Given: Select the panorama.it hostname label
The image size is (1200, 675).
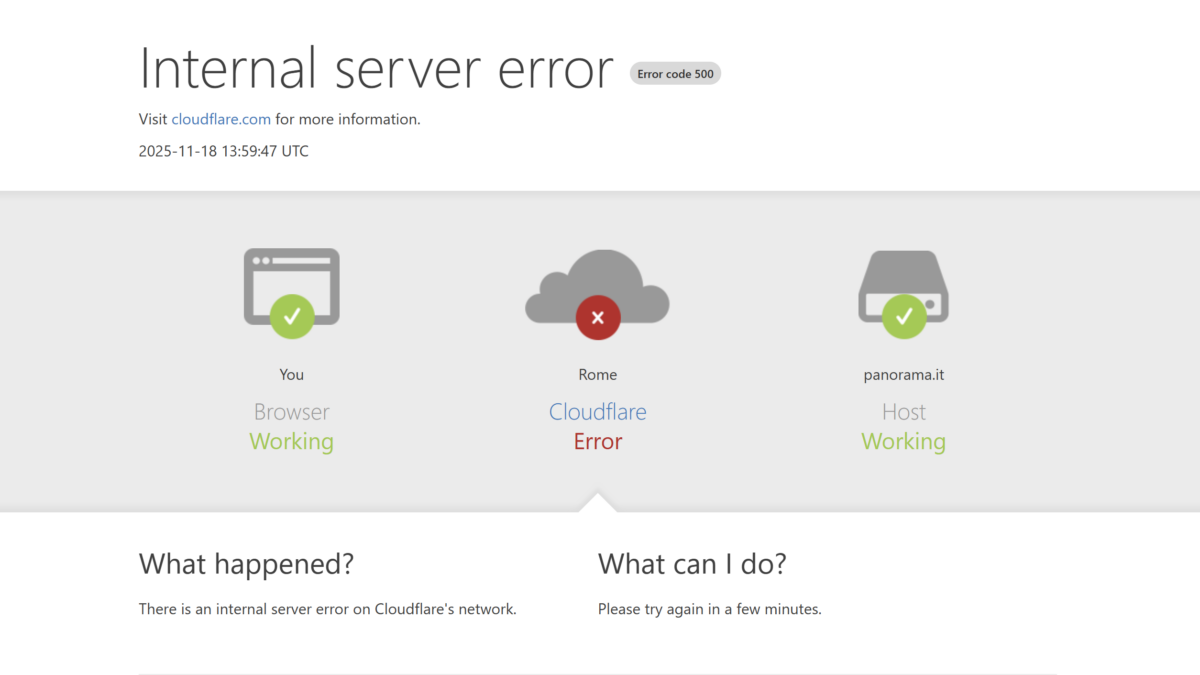Looking at the screenshot, I should [903, 374].
